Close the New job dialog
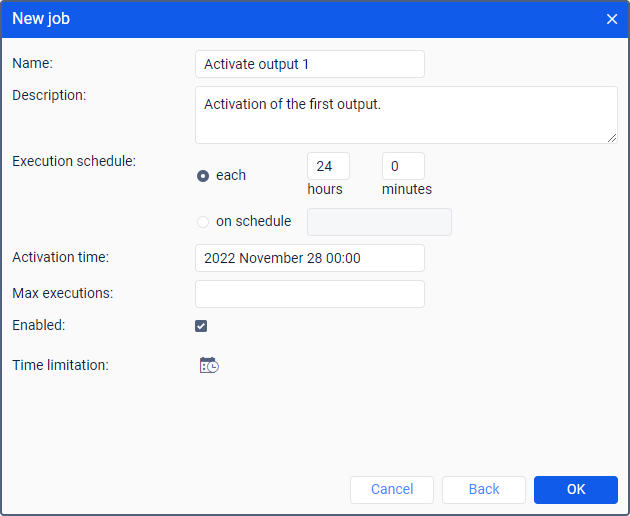 (612, 19)
